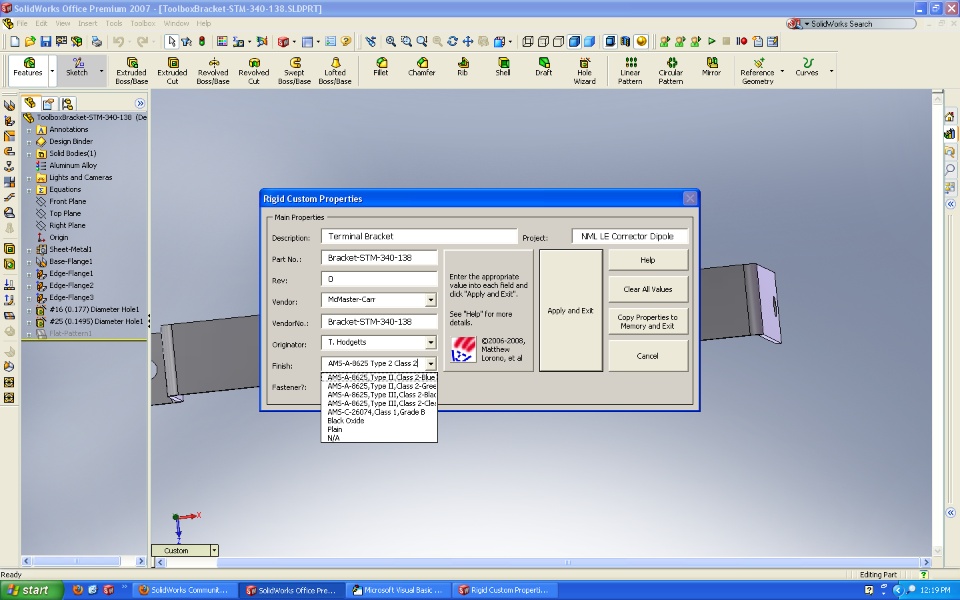Open the Curves tool
This screenshot has width=960, height=600.
807,67
